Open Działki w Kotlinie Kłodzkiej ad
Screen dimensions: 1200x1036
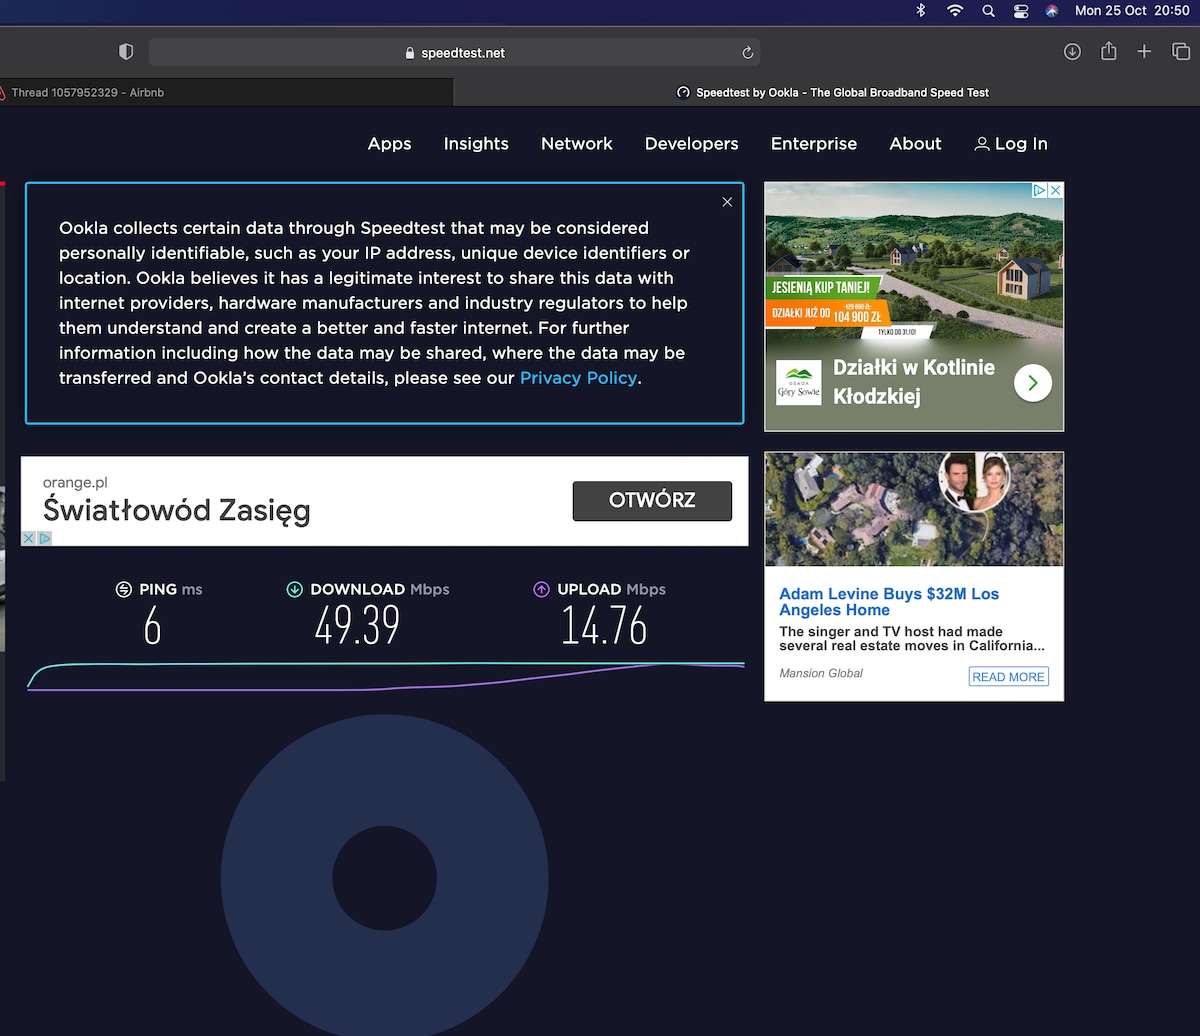(914, 381)
